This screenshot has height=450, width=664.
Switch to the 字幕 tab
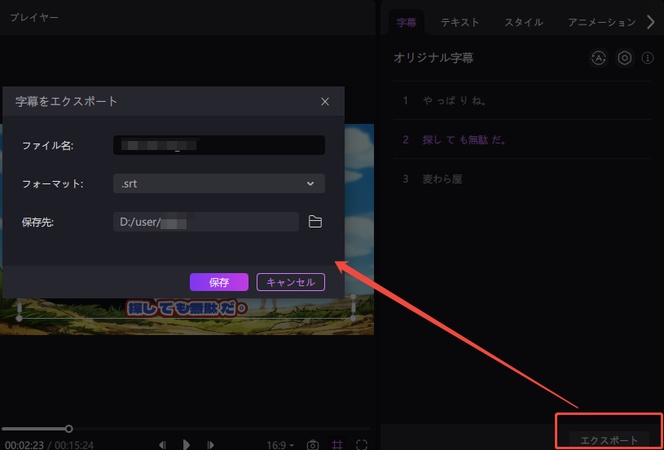point(406,22)
